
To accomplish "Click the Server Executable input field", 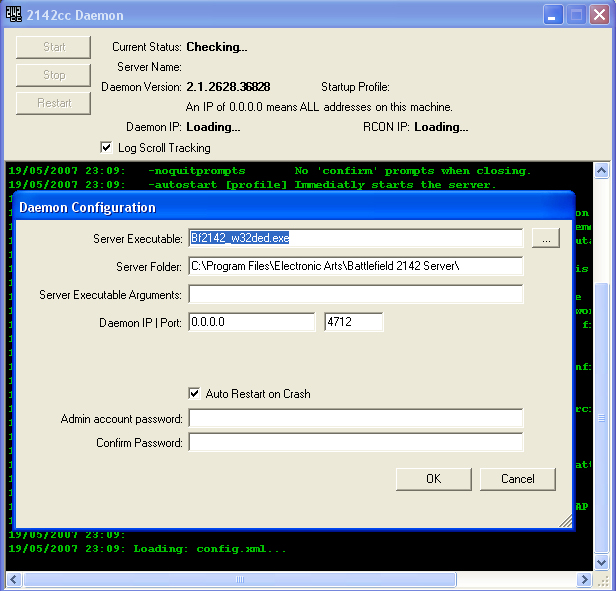I will [x=356, y=238].
